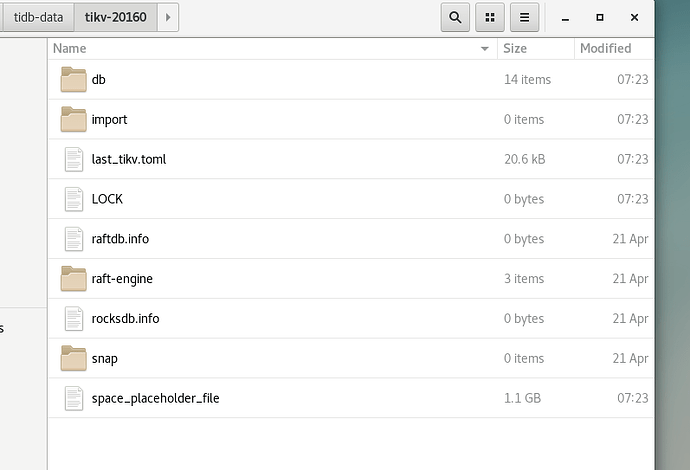Image resolution: width=690 pixels, height=470 pixels.
Task: Select the file name space_placeholder_file
Action: (155, 398)
